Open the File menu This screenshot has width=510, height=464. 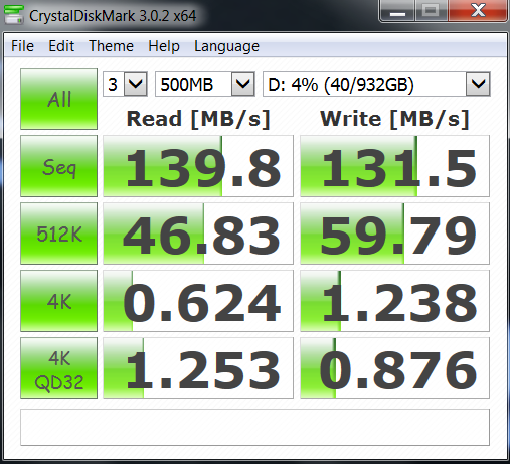coord(22,46)
